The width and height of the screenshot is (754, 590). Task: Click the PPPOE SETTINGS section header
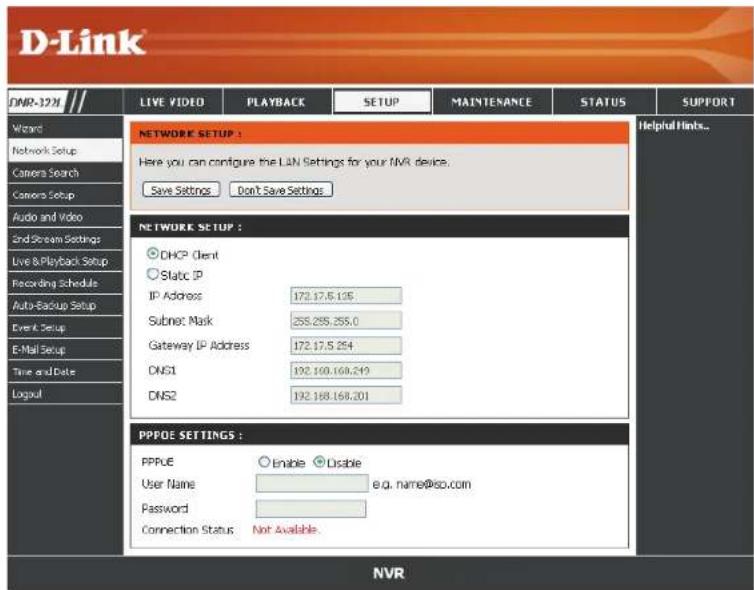(x=380, y=435)
